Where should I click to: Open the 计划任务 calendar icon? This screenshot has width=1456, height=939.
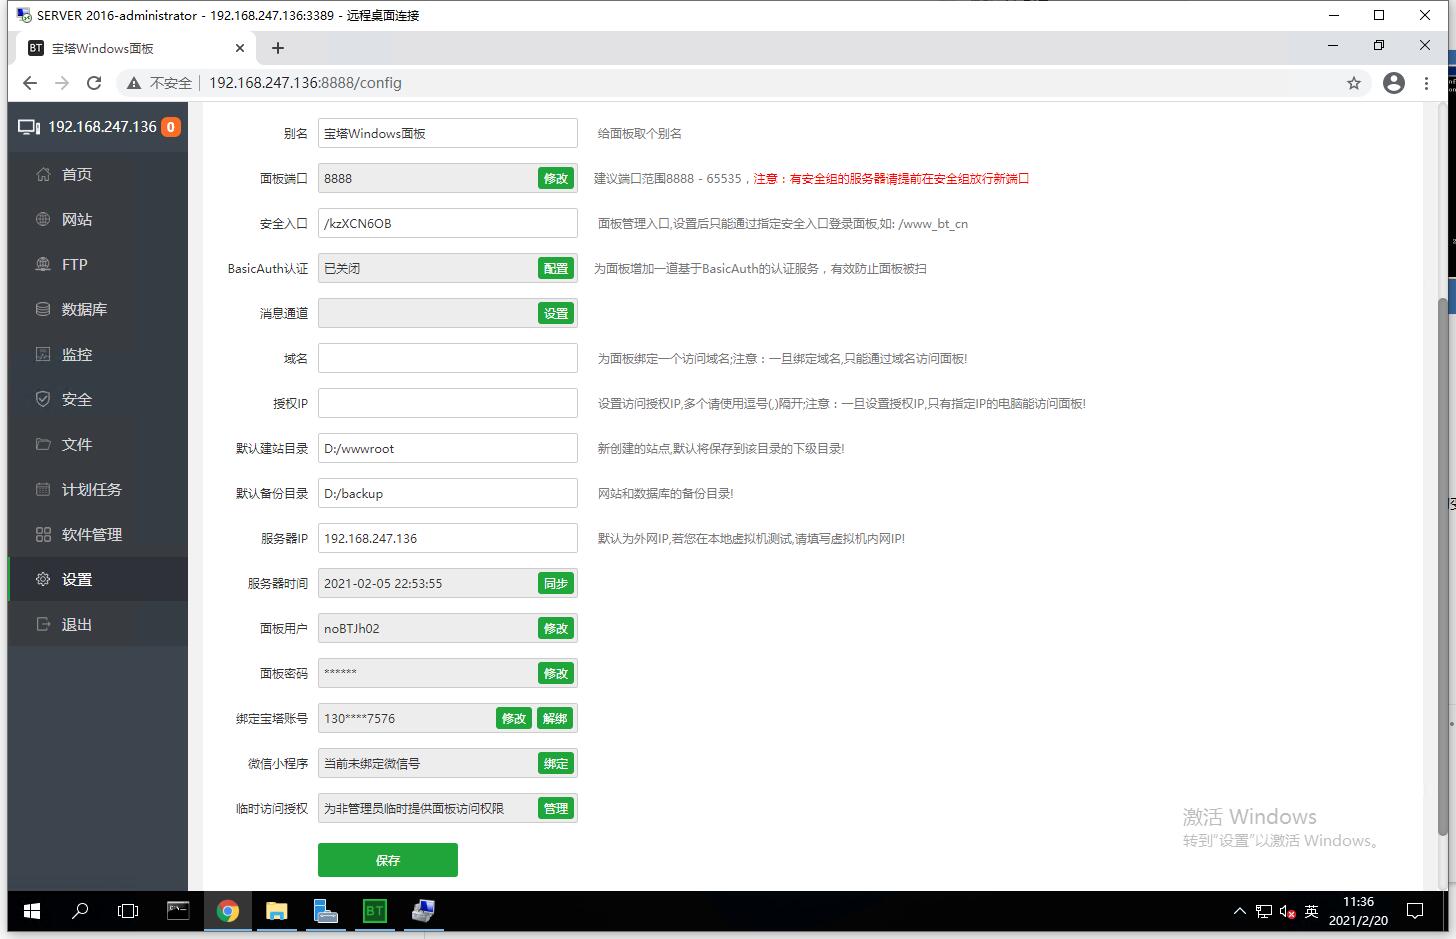[43, 489]
